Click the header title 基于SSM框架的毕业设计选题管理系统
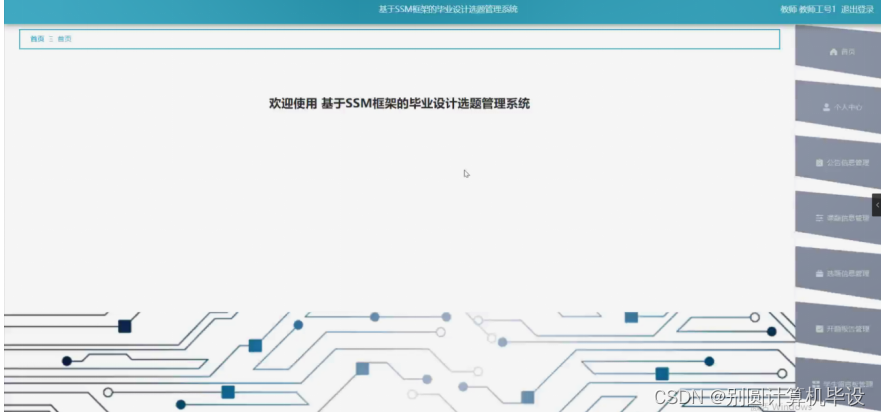 (448, 9)
